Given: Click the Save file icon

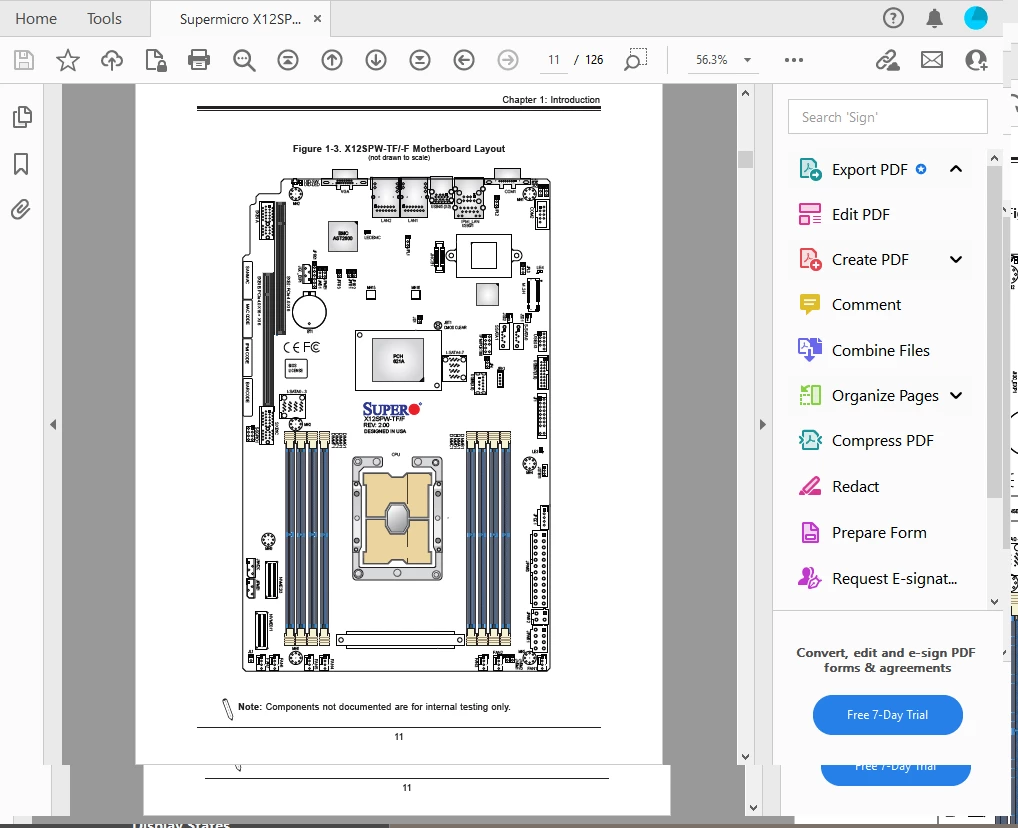Looking at the screenshot, I should tap(24, 60).
